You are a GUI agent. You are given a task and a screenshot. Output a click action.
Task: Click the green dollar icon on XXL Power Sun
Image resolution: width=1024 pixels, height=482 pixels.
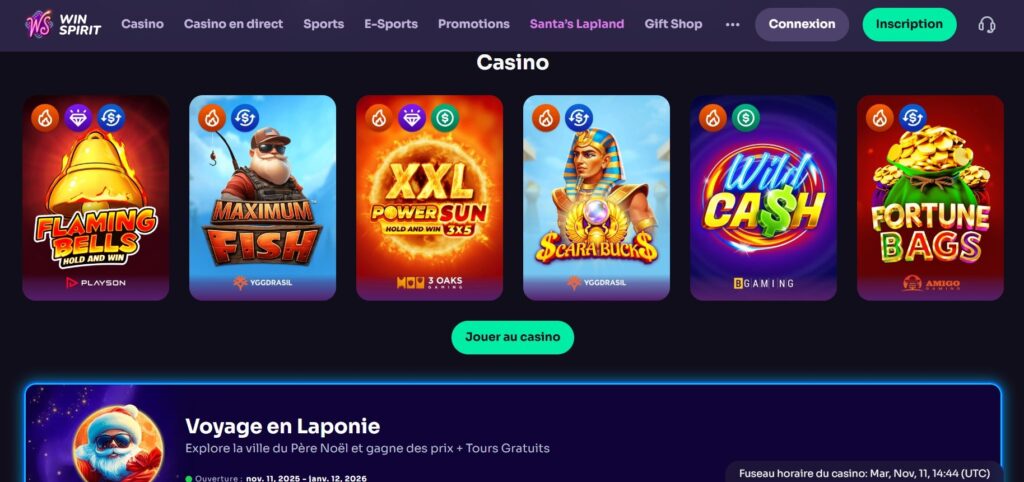[445, 118]
